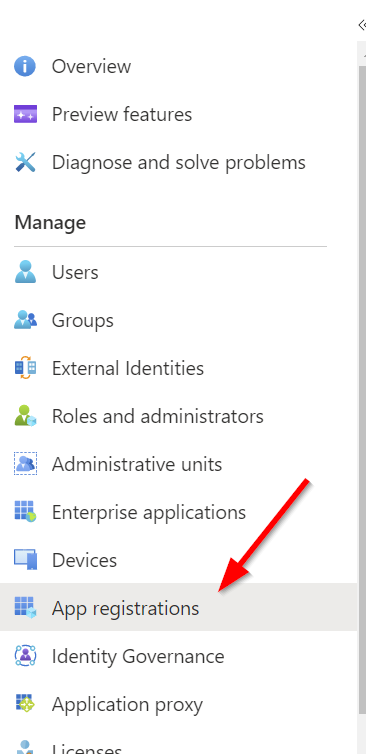Open the Preview features text link
Viewport: 366px width, 754px height.
point(122,114)
